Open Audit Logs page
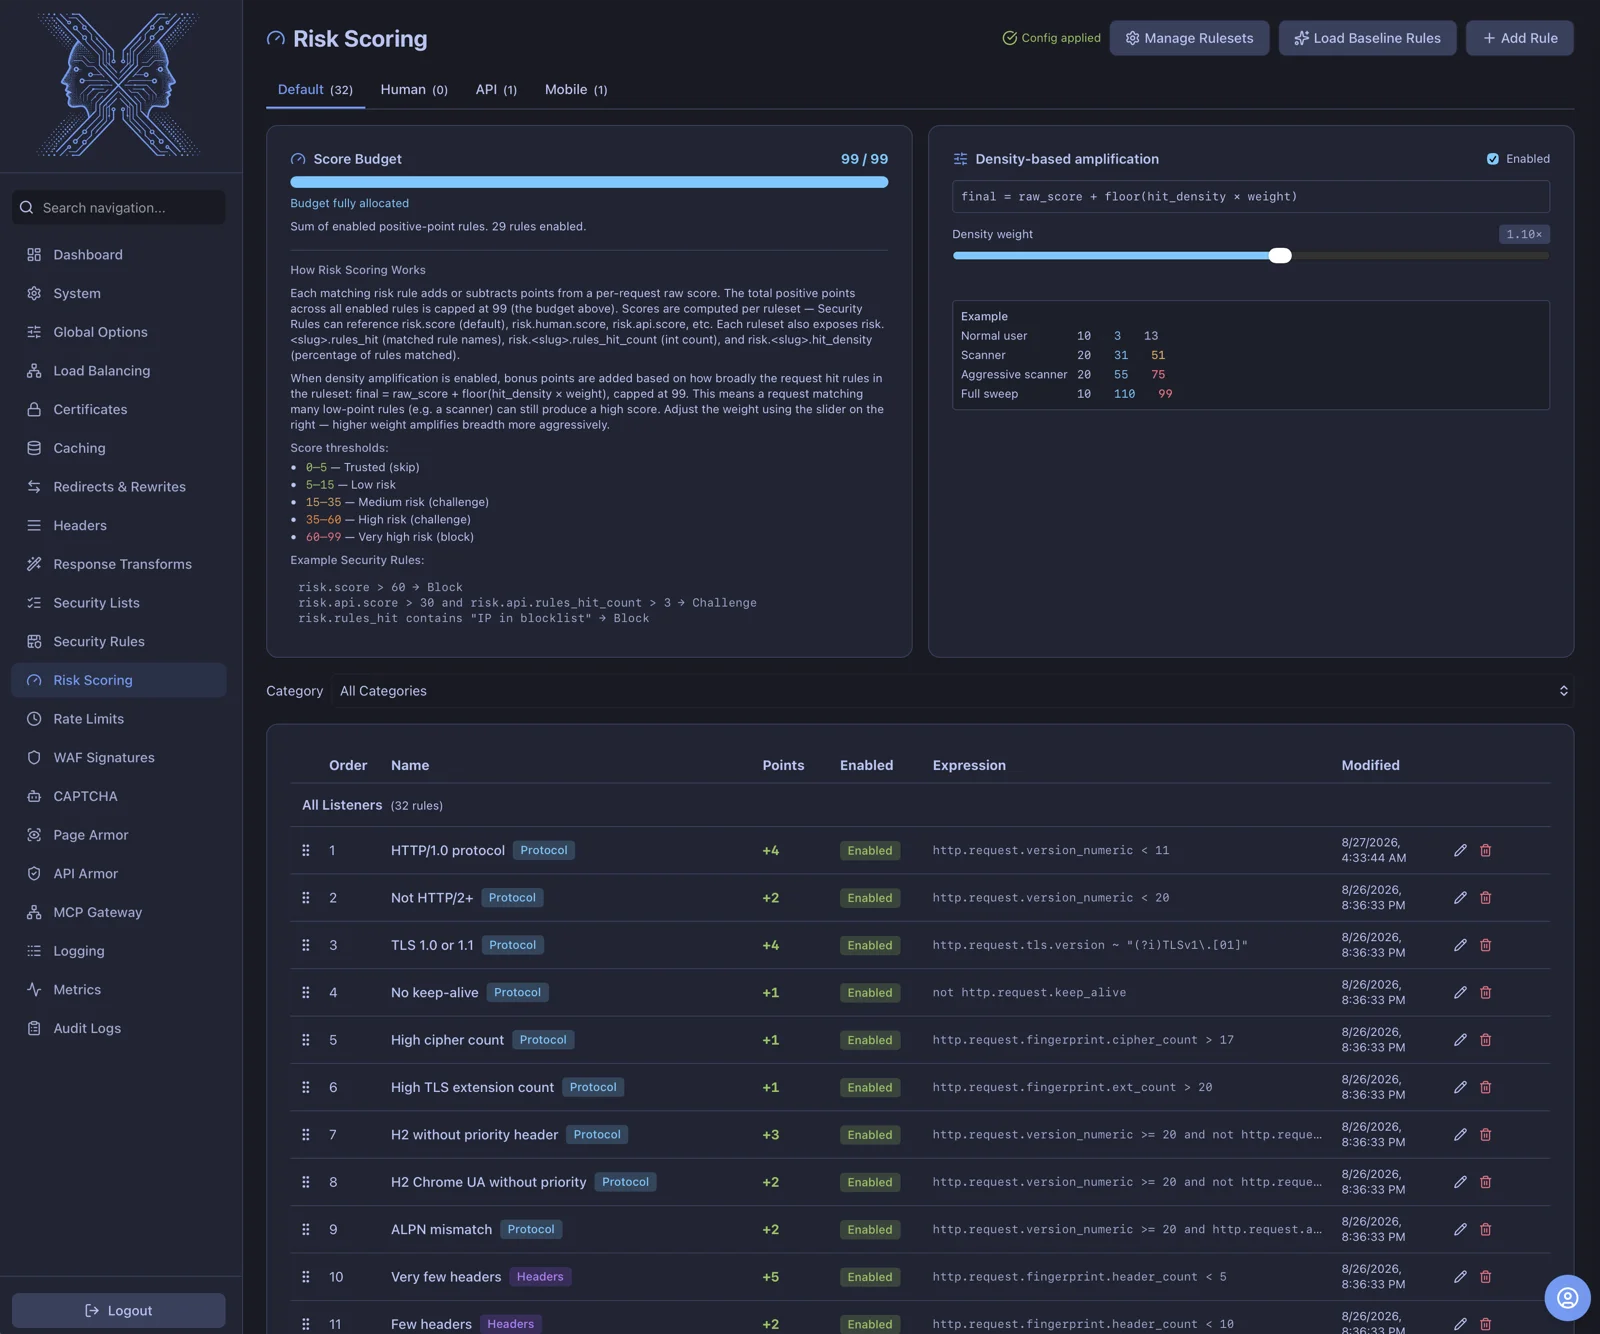1600x1334 pixels. coord(118,1028)
